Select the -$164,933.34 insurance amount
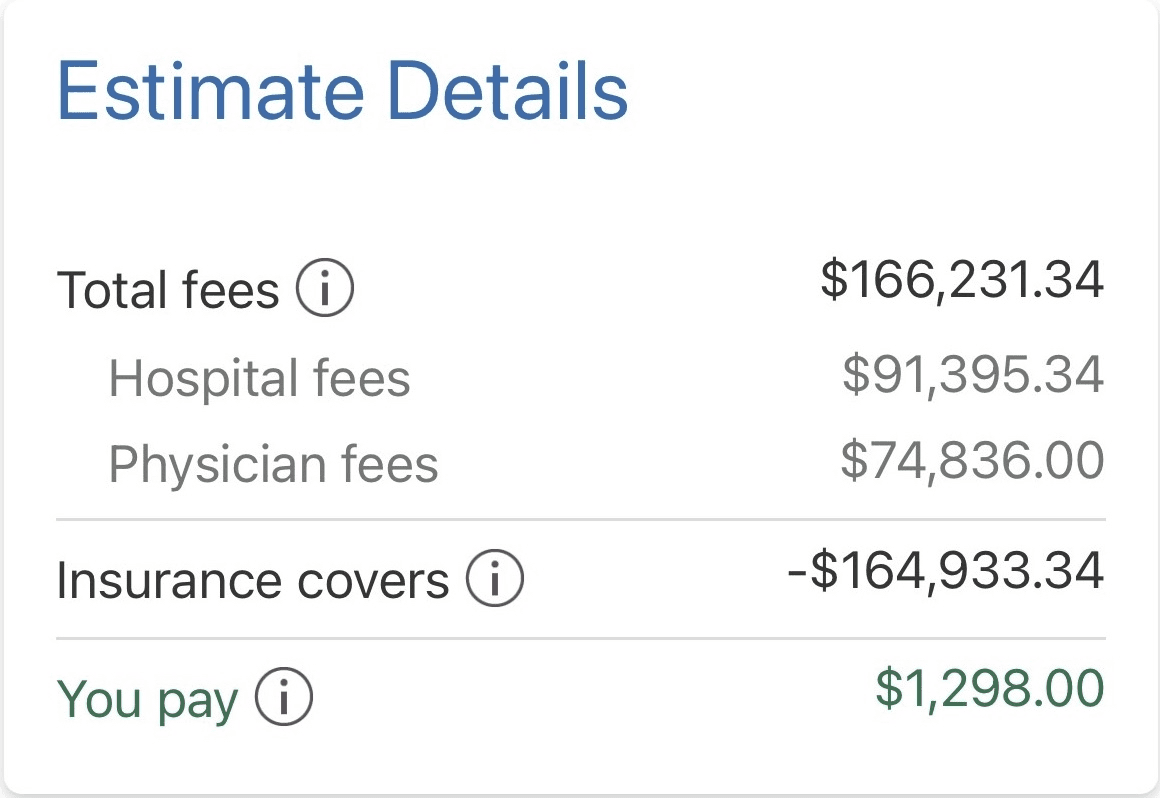 946,571
